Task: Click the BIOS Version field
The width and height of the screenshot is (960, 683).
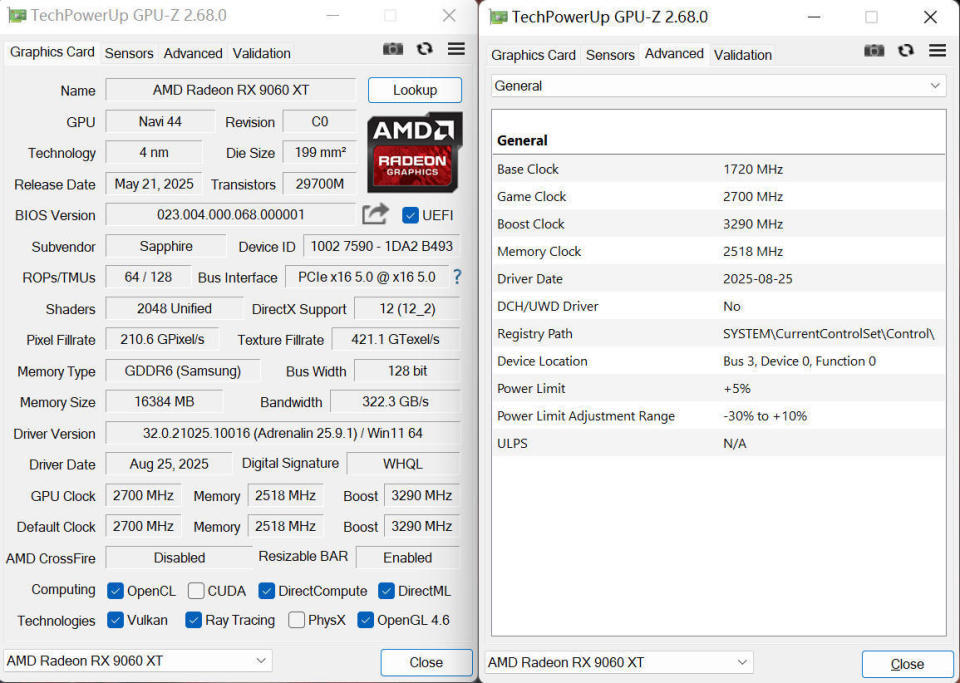Action: coord(230,215)
